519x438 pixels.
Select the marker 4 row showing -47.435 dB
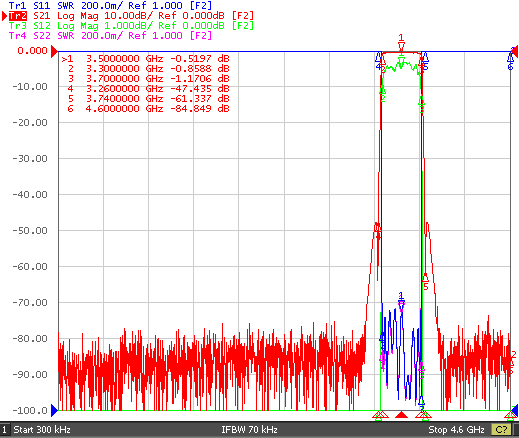click(146, 89)
